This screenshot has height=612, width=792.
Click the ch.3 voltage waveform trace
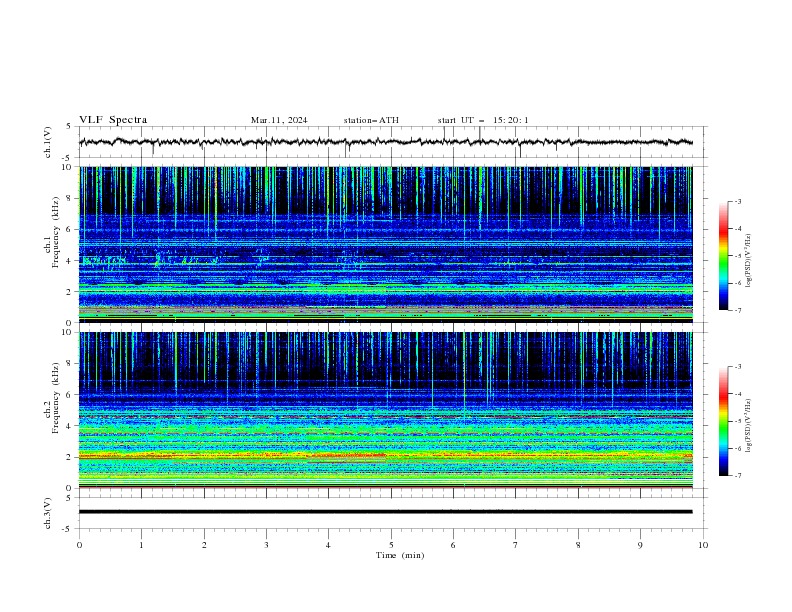point(385,512)
